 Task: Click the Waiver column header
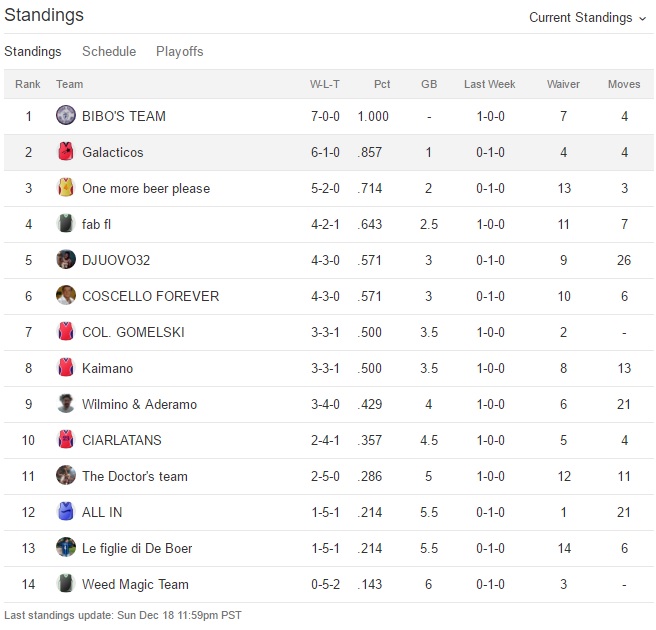[x=563, y=84]
